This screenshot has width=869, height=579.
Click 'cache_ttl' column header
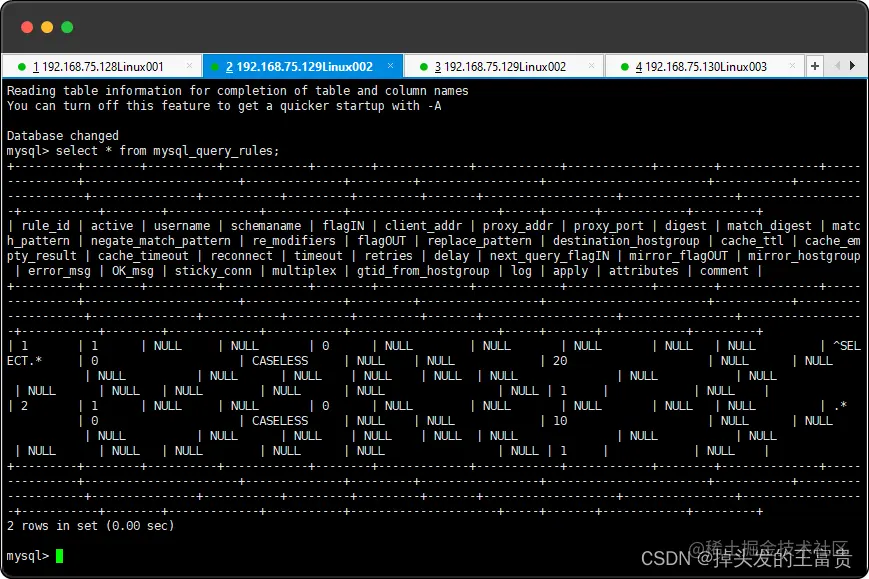click(x=752, y=240)
